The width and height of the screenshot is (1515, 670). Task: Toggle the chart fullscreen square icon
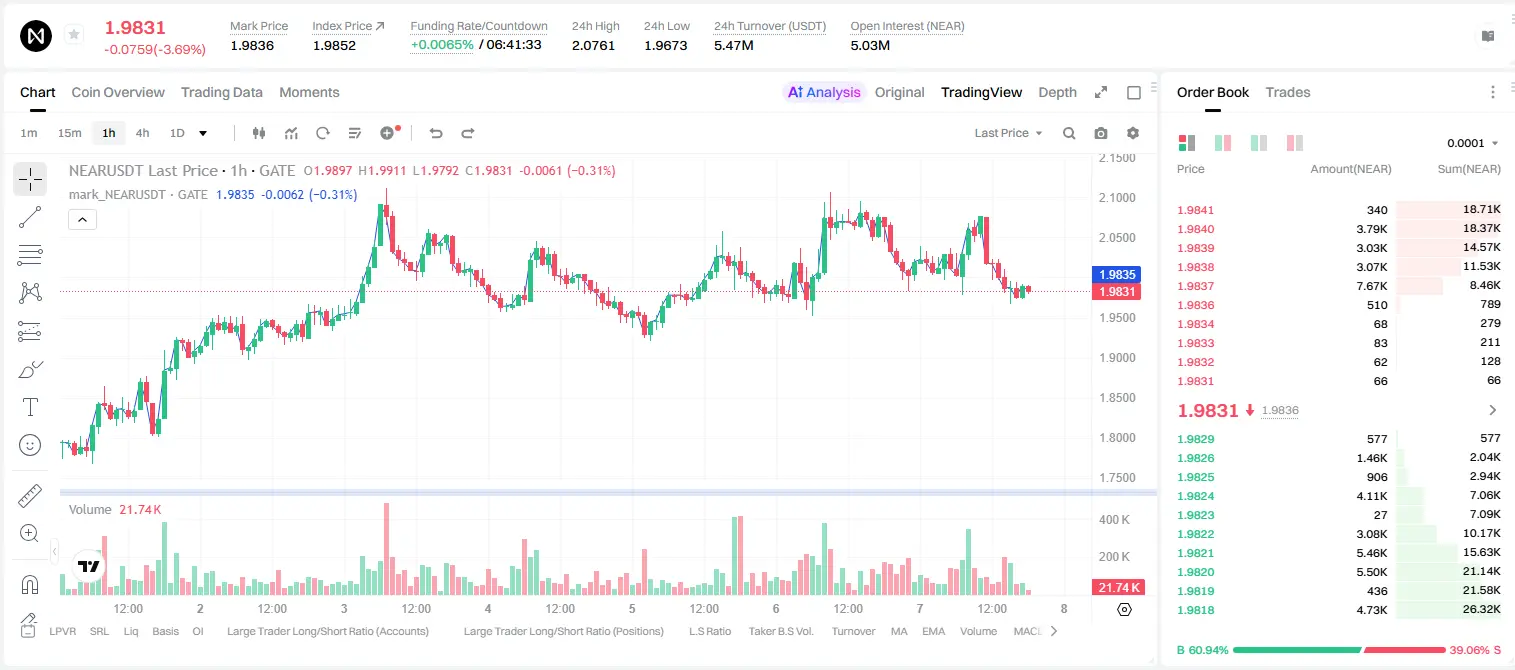[x=1134, y=92]
